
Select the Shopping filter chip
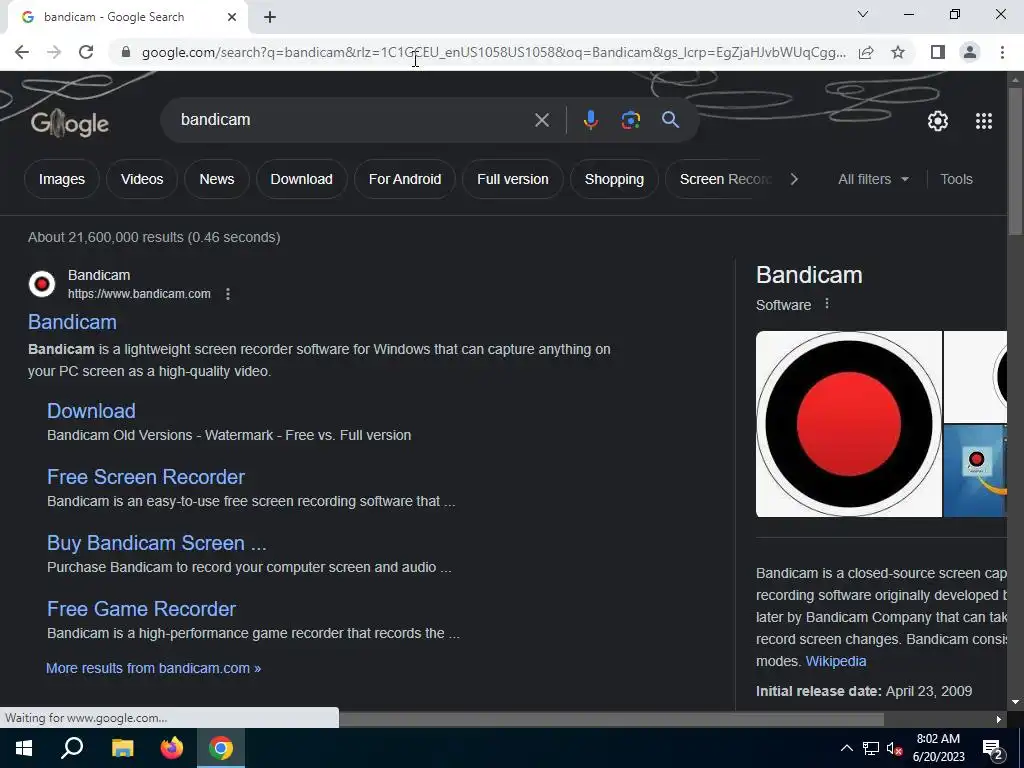[615, 179]
